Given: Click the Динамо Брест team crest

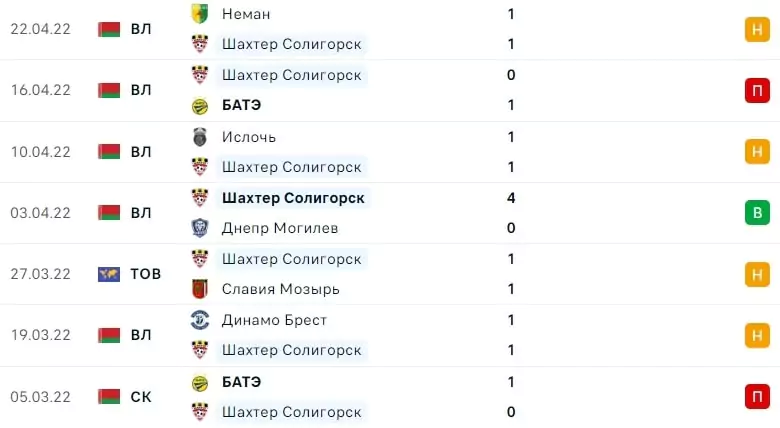Looking at the screenshot, I should (200, 320).
